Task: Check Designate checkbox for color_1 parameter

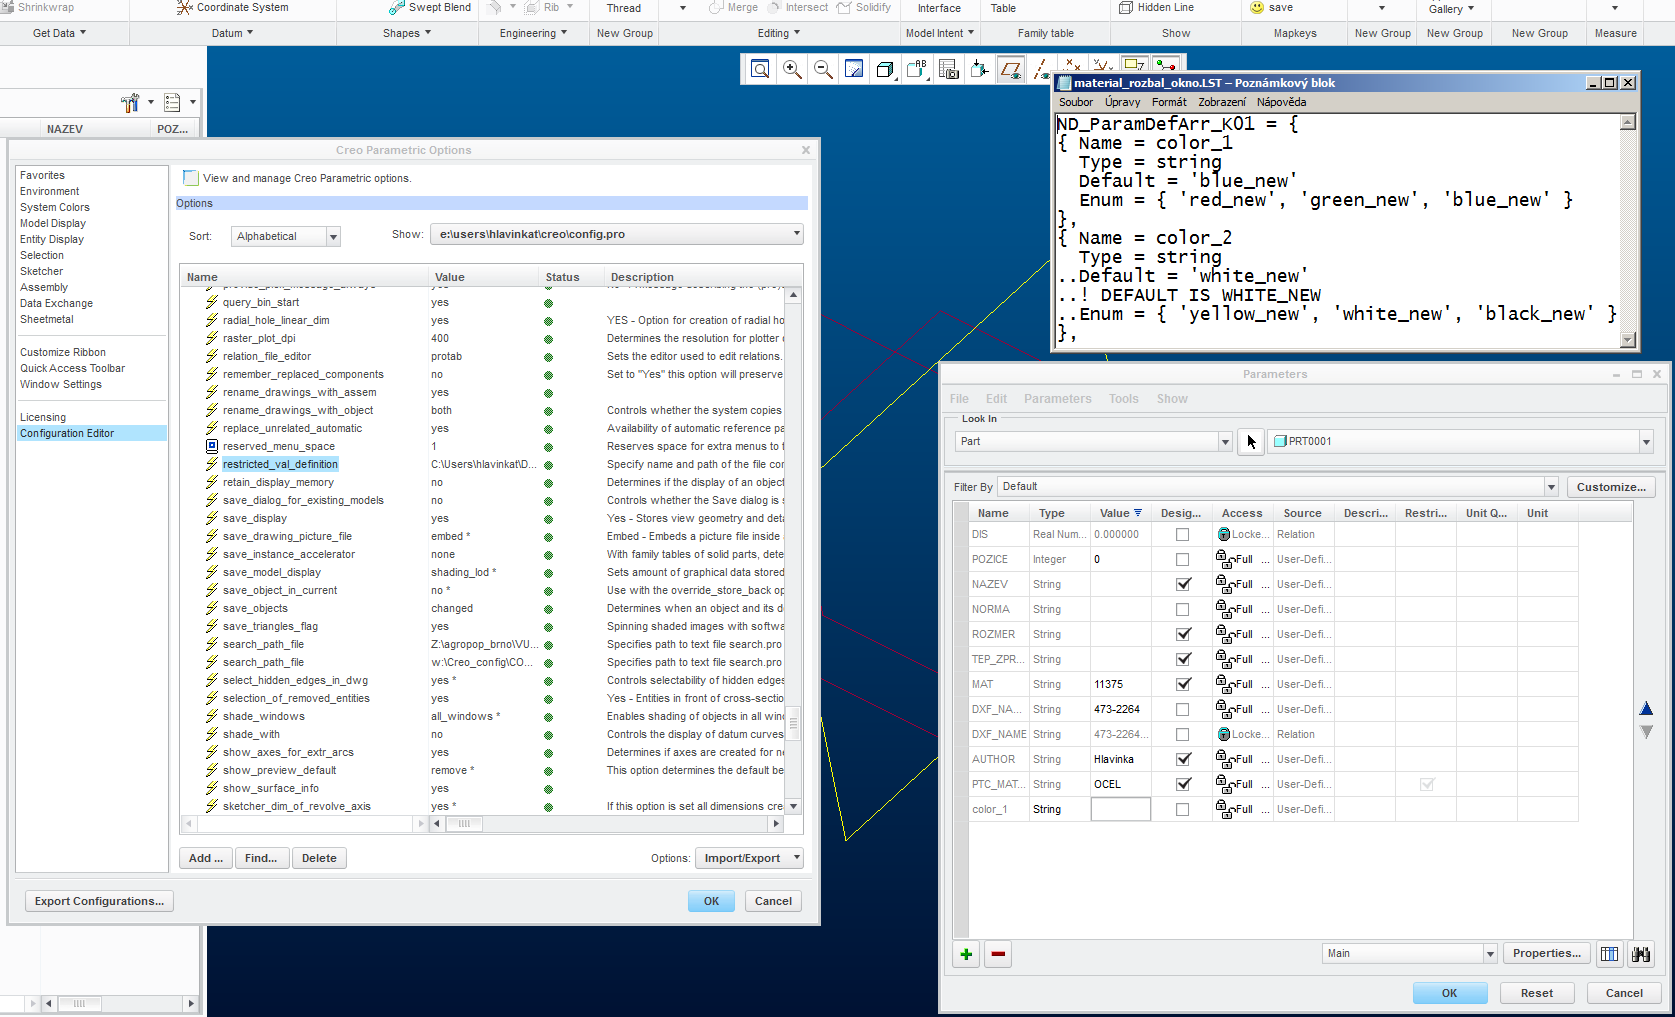Action: coord(1183,810)
